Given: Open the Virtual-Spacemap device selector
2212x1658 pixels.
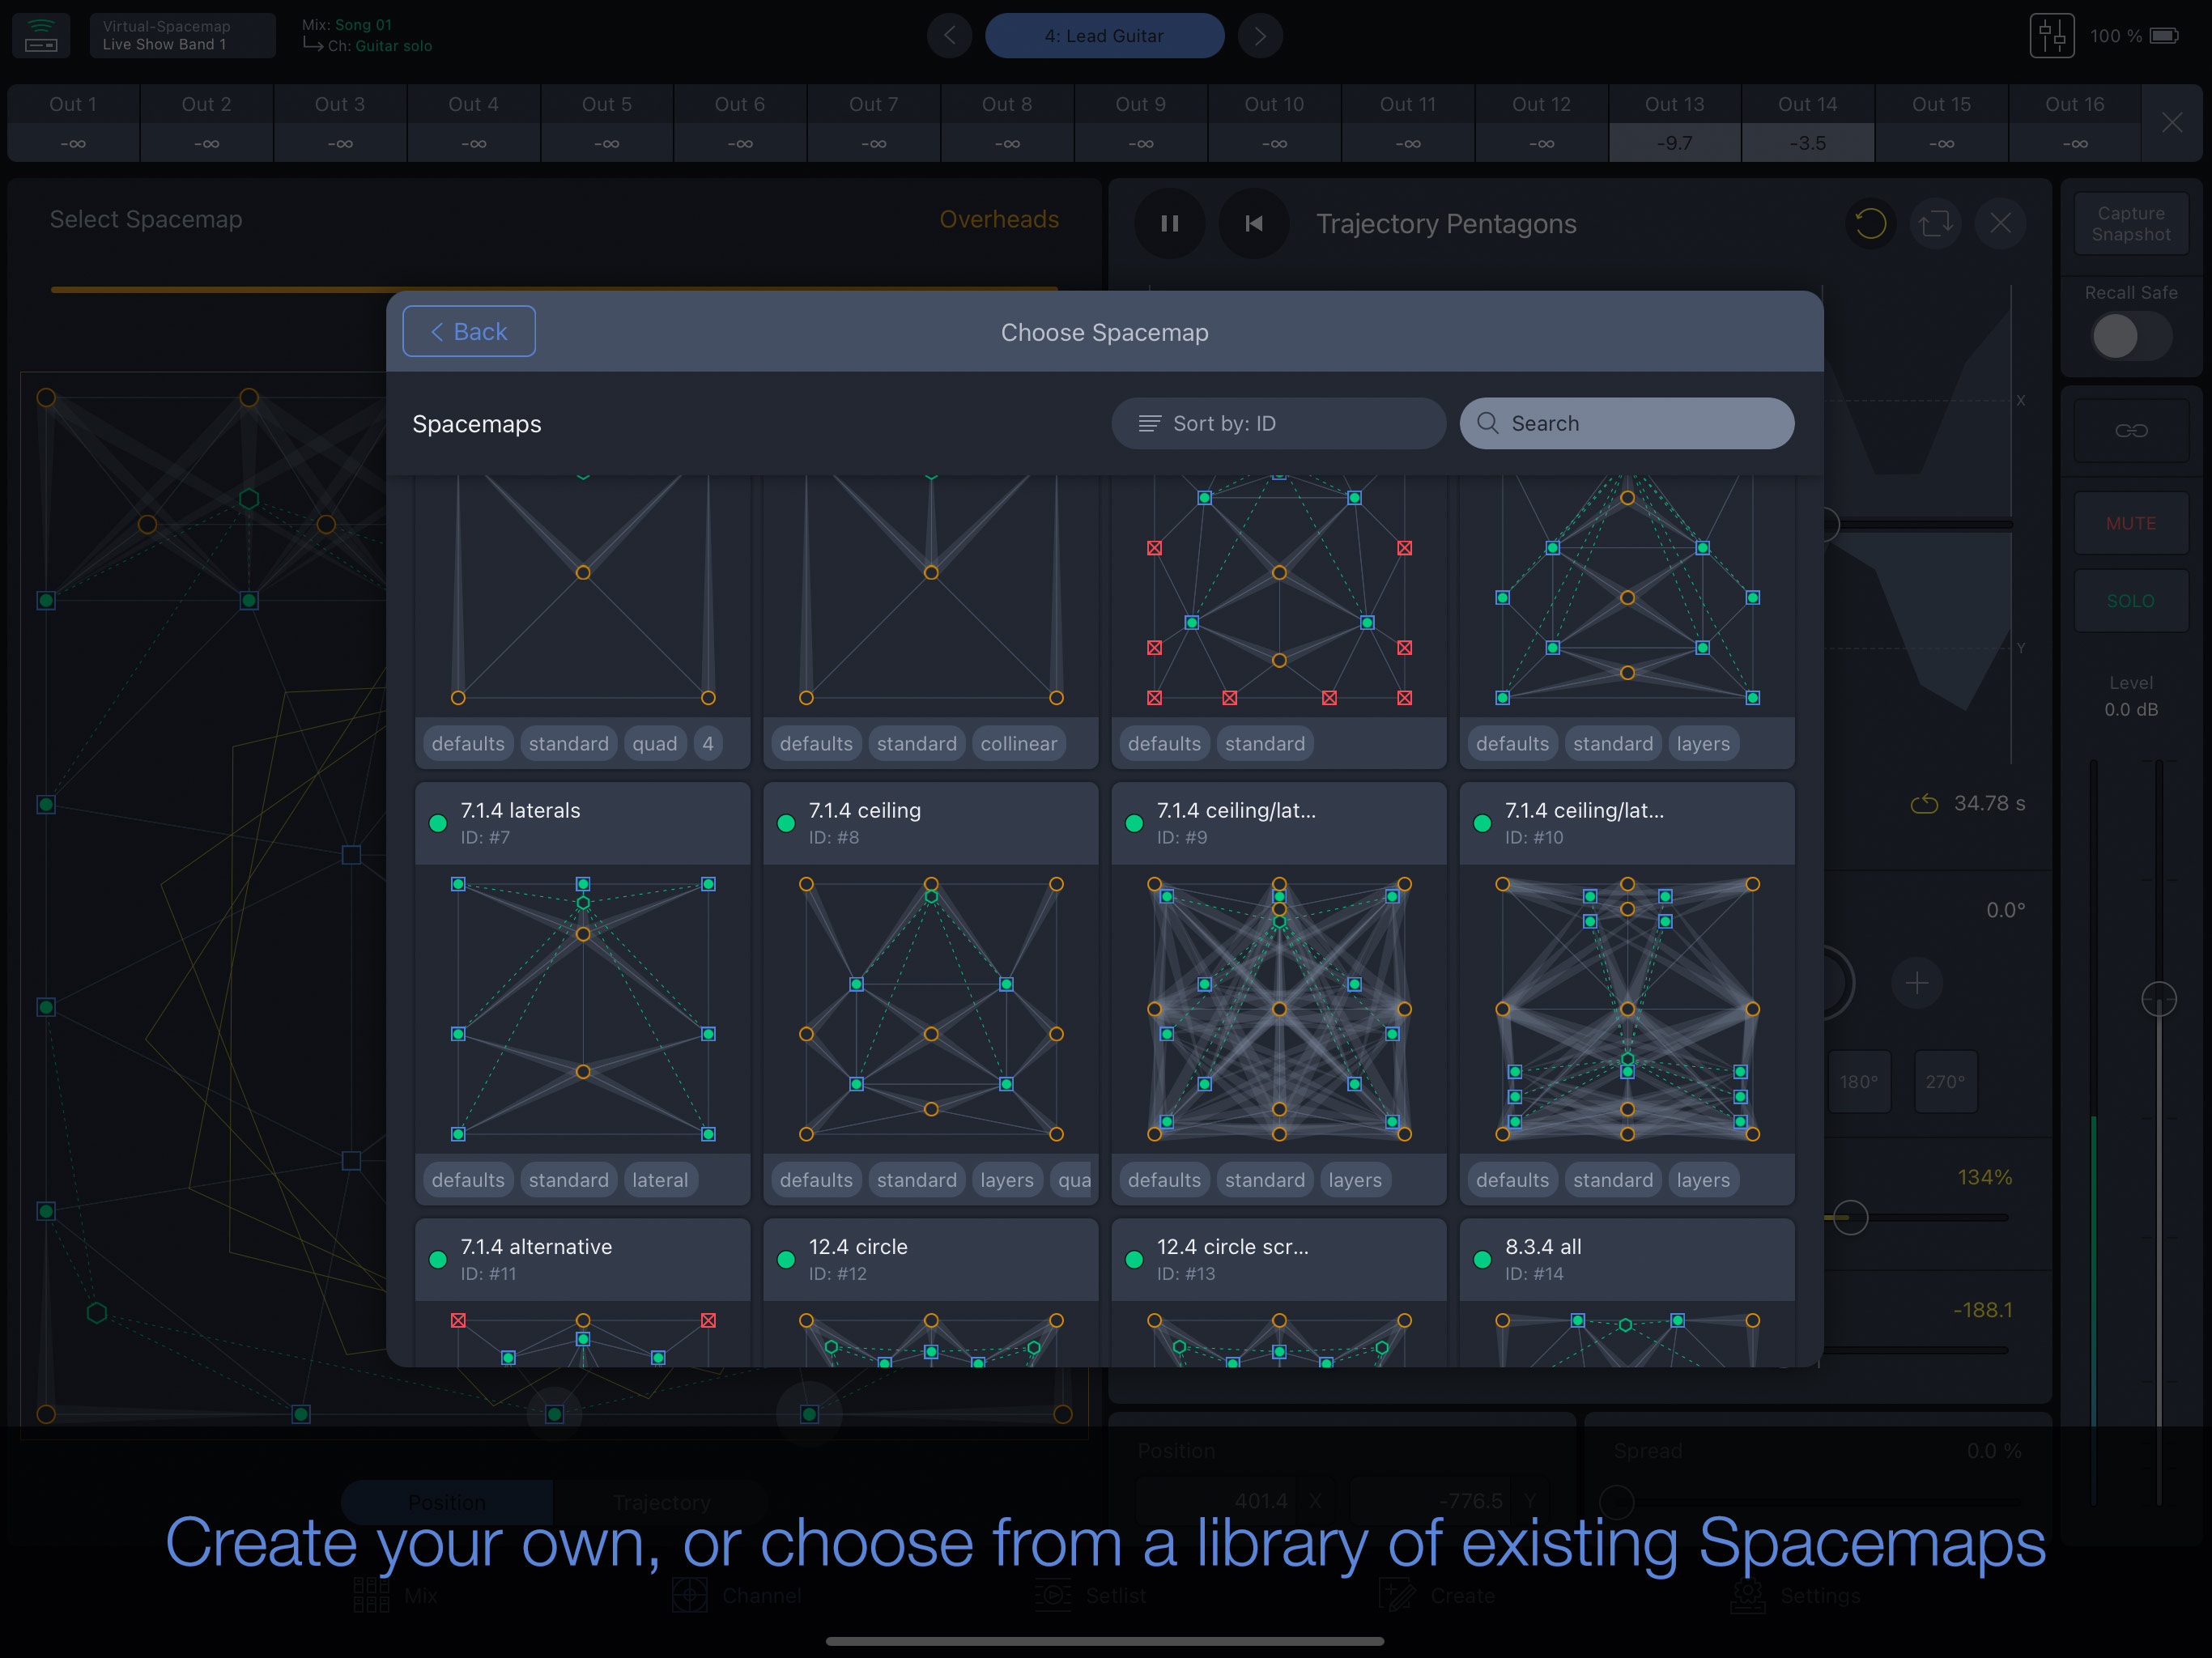Looking at the screenshot, I should [182, 35].
